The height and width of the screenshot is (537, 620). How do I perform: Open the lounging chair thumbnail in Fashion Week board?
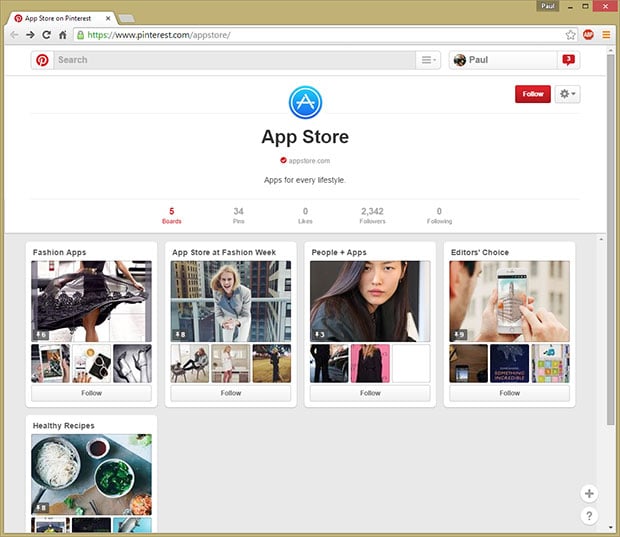coord(189,363)
